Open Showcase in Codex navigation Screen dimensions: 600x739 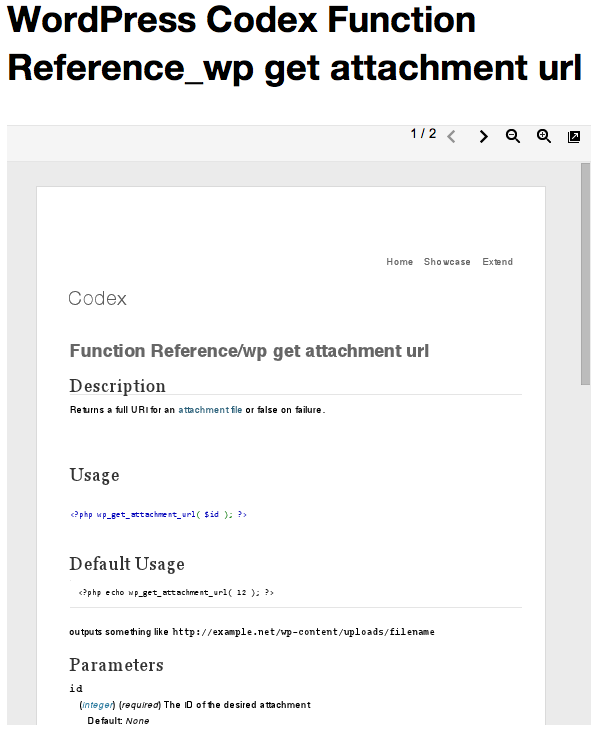pos(447,262)
